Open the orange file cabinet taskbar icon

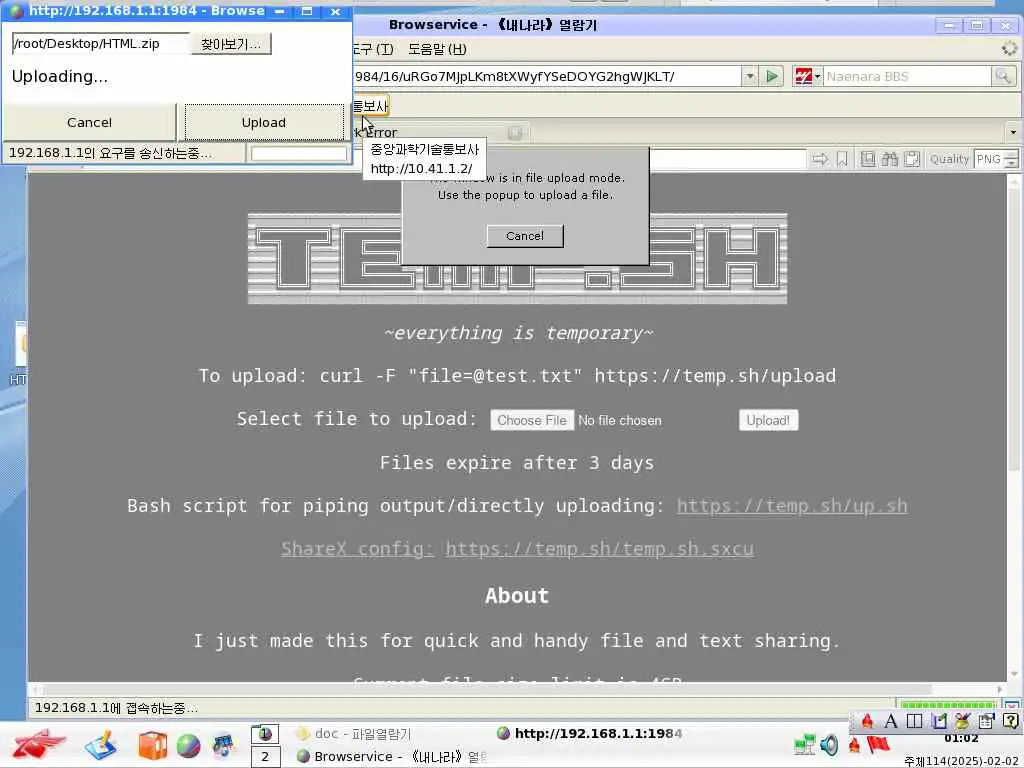[x=153, y=746]
